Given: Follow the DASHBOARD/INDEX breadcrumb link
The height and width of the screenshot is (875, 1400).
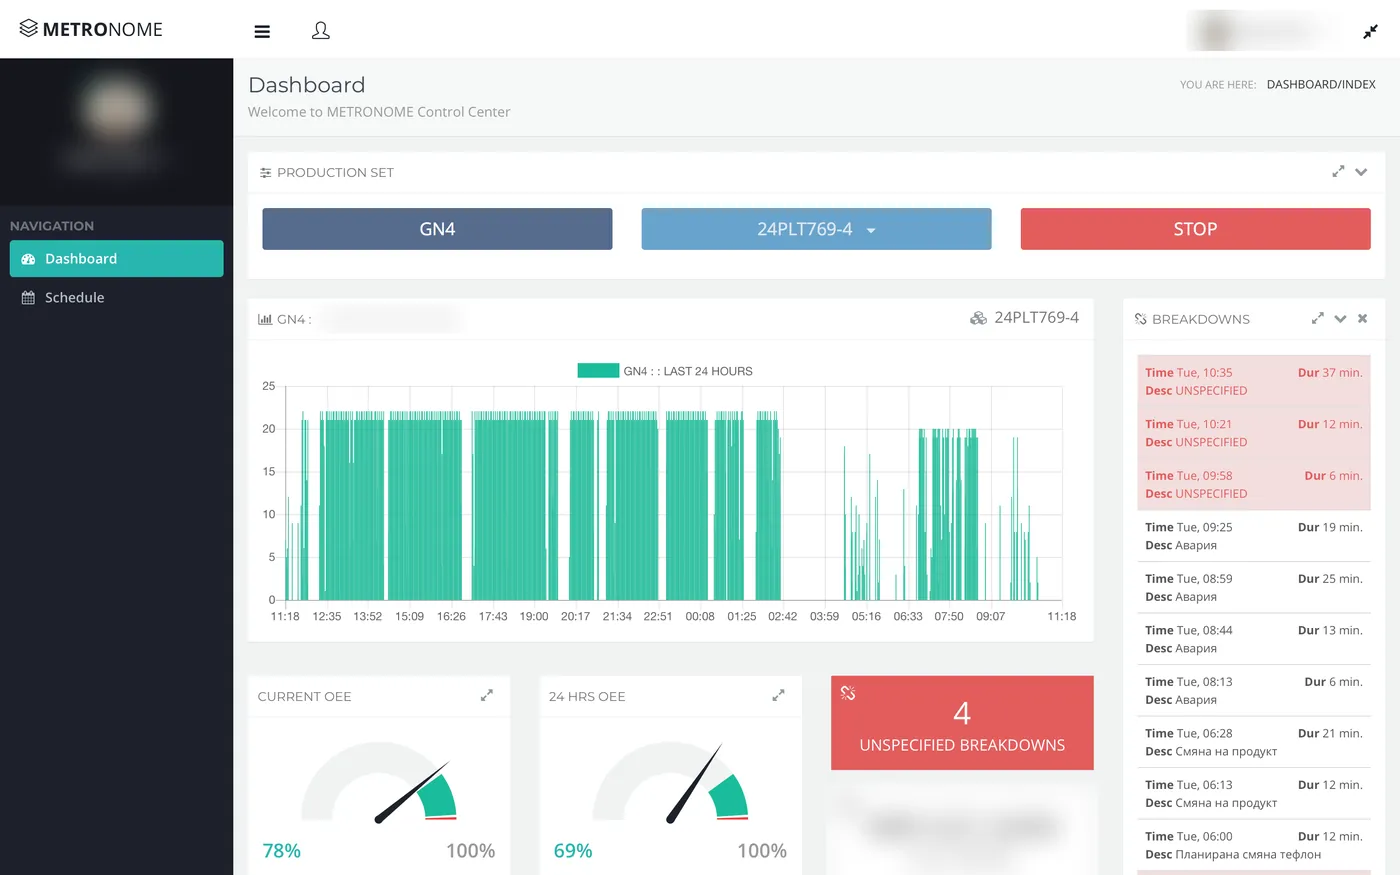Looking at the screenshot, I should (1321, 84).
